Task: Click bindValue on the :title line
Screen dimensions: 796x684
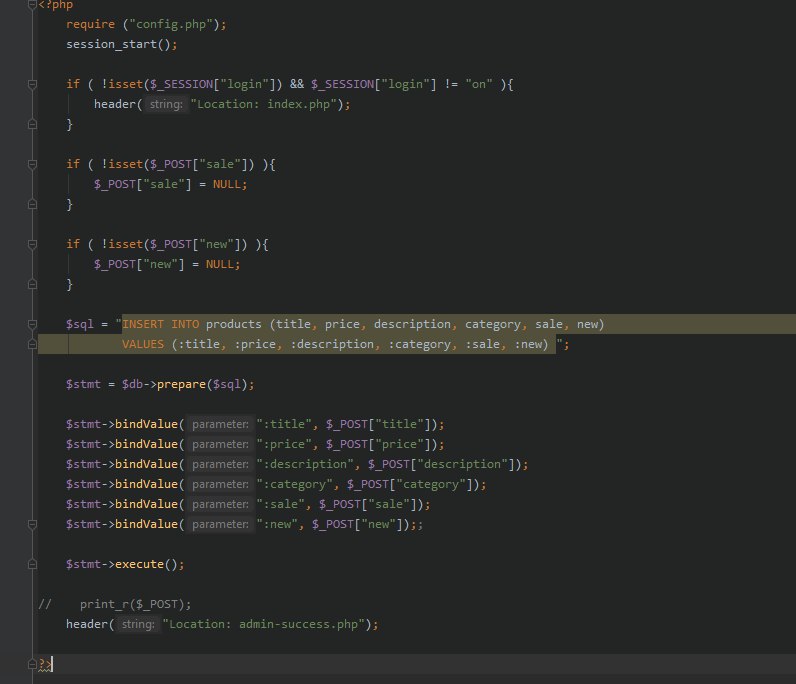Action: (x=146, y=424)
